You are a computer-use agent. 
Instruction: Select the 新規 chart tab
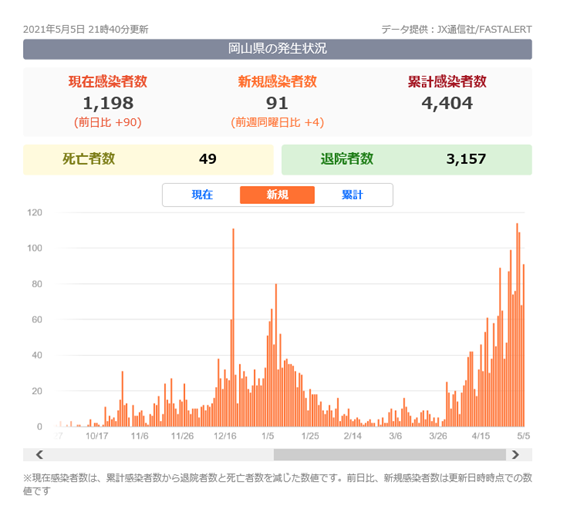[x=277, y=195]
